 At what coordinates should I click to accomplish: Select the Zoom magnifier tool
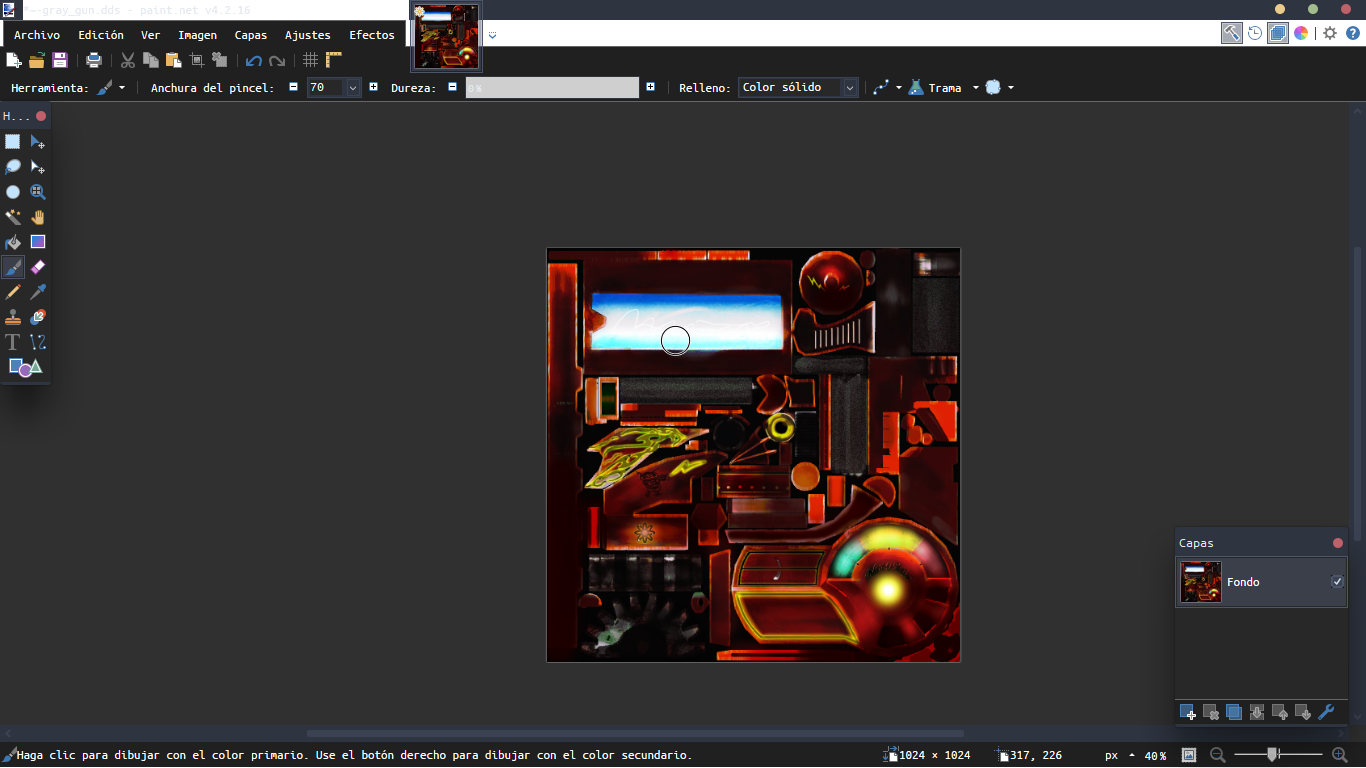pos(38,192)
